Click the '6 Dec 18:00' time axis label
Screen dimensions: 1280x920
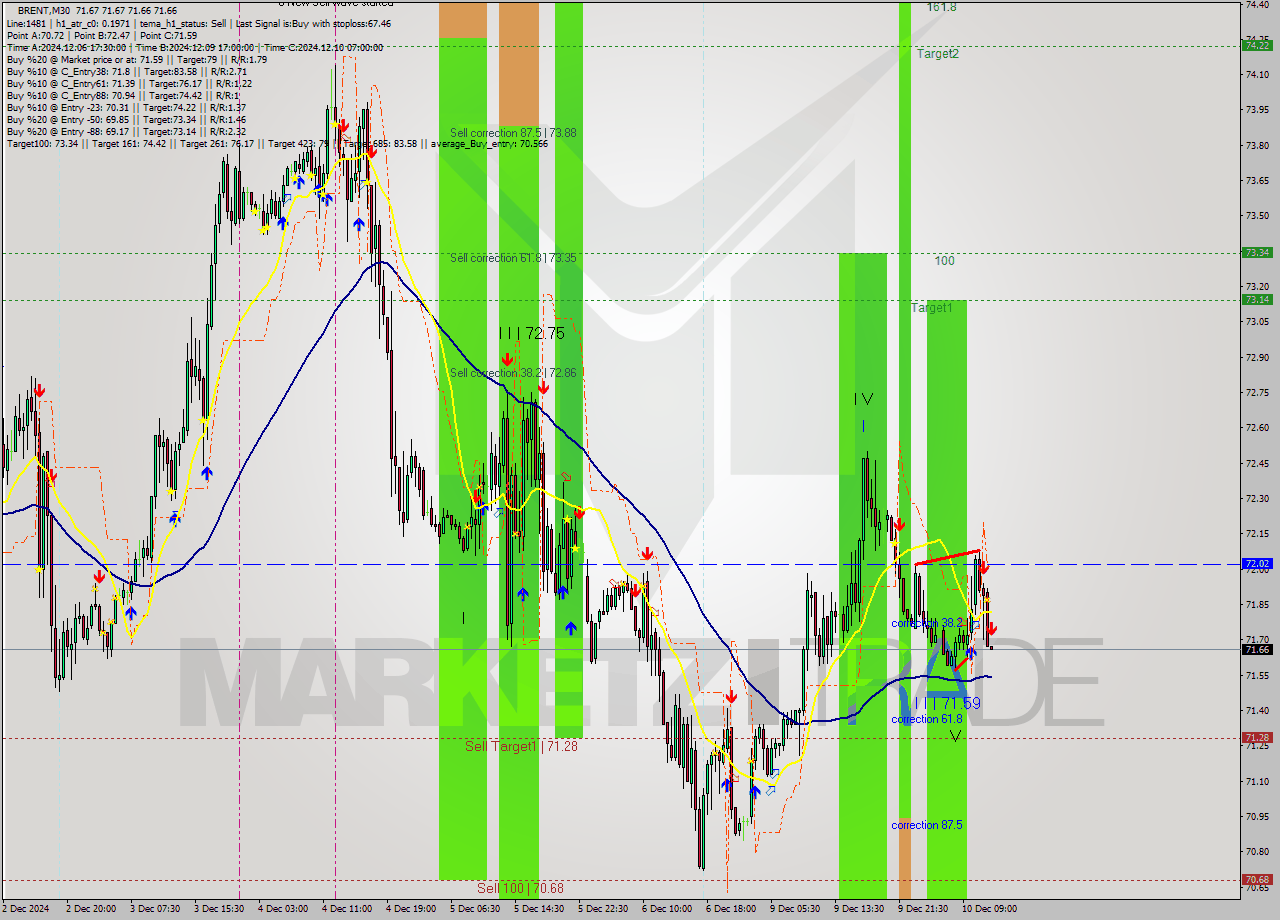tap(732, 909)
